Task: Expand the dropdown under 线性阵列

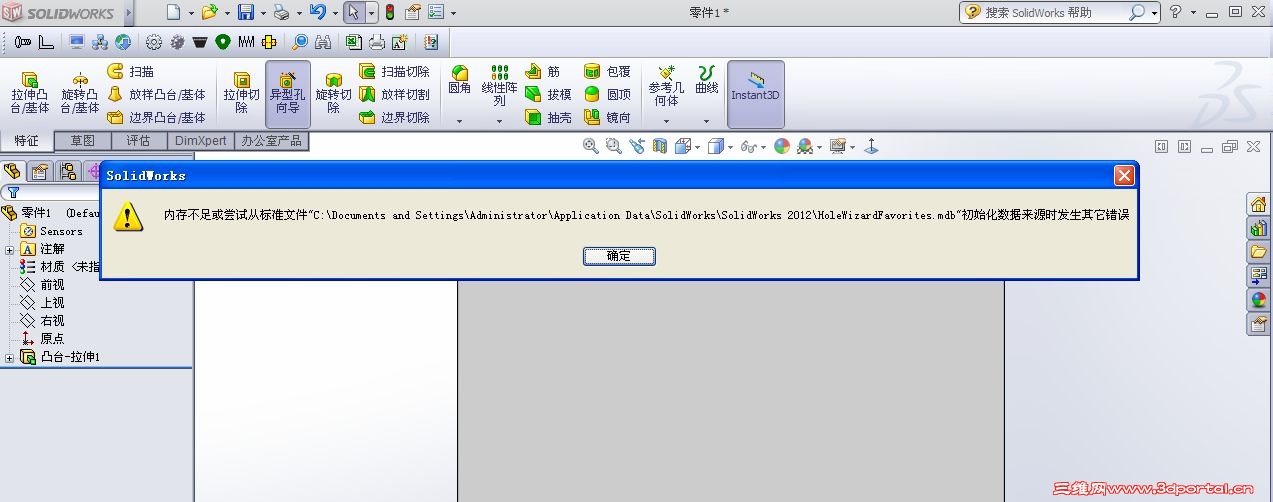Action: [x=499, y=121]
